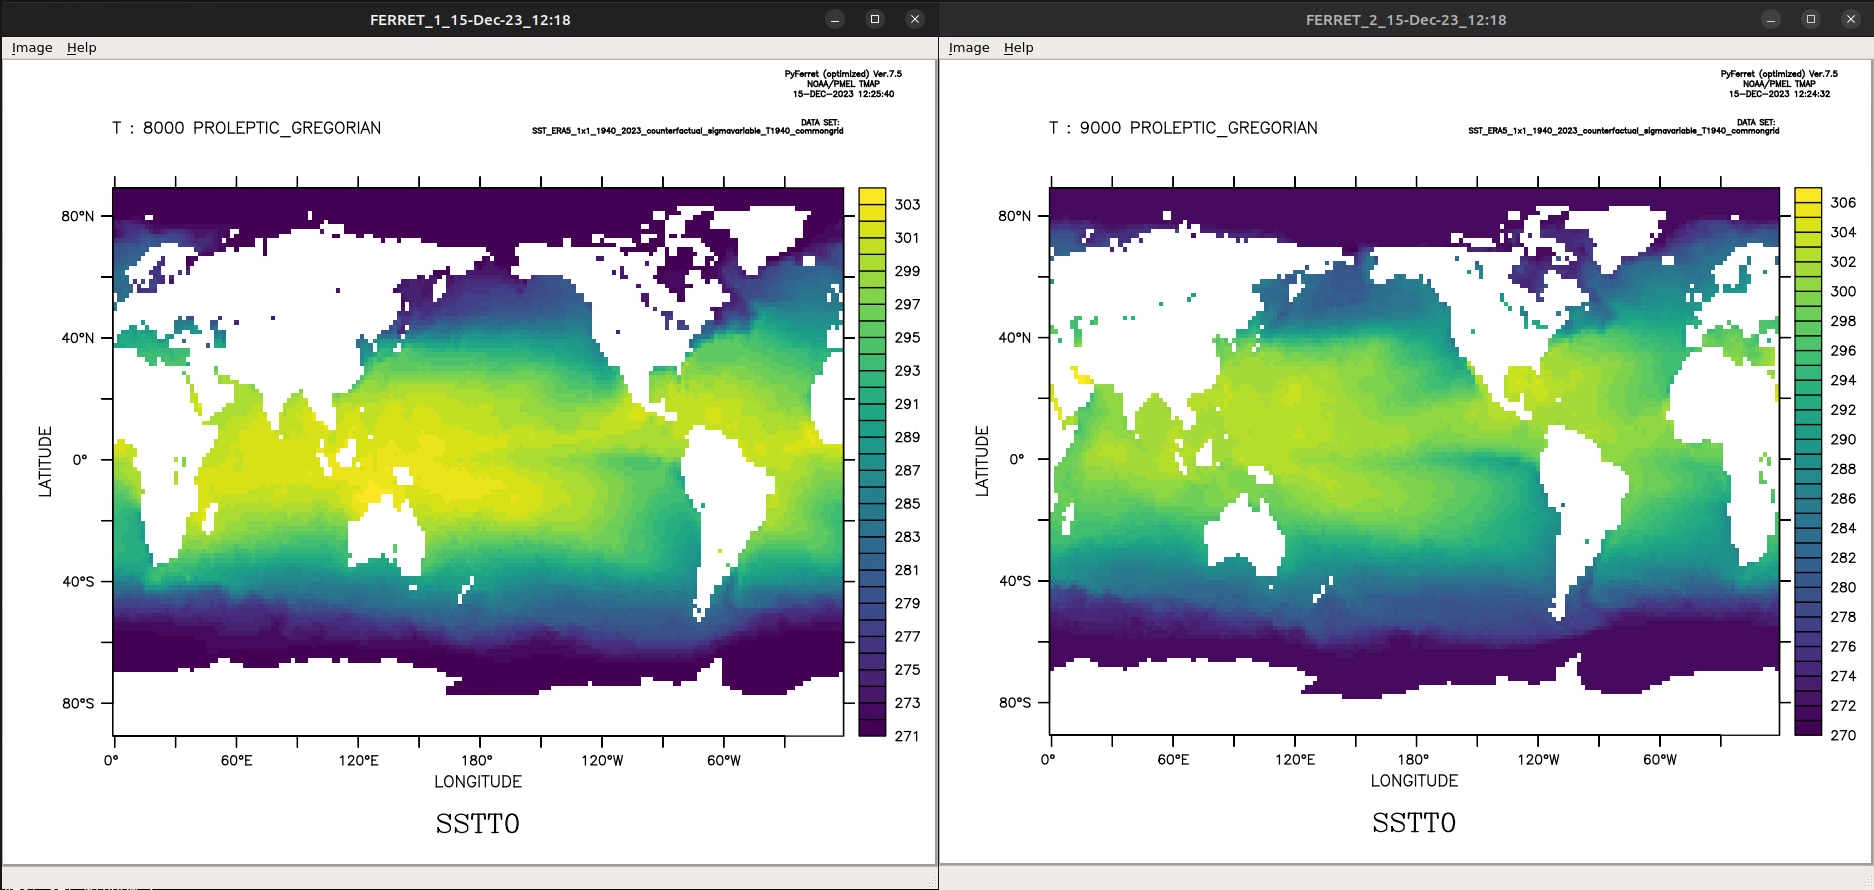Click the SSTT0 title under the left plot
The height and width of the screenshot is (890, 1874).
point(477,824)
